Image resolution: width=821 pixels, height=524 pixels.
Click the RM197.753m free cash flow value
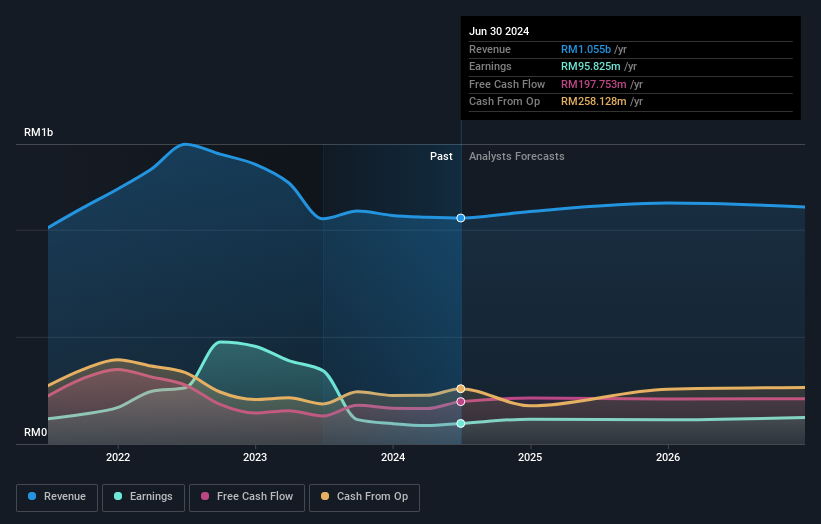tap(594, 84)
